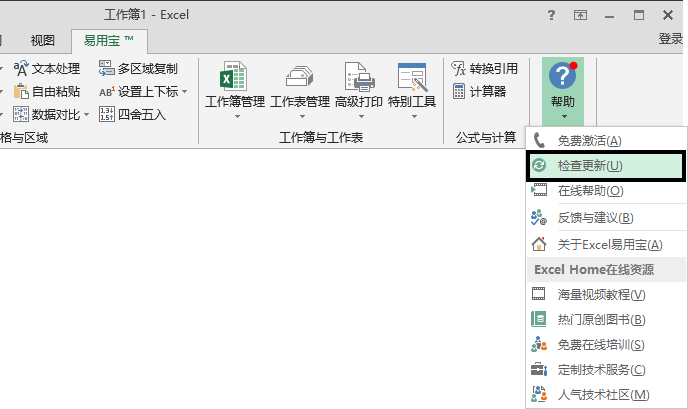Open 工作表管理 worksheet management

[300, 90]
